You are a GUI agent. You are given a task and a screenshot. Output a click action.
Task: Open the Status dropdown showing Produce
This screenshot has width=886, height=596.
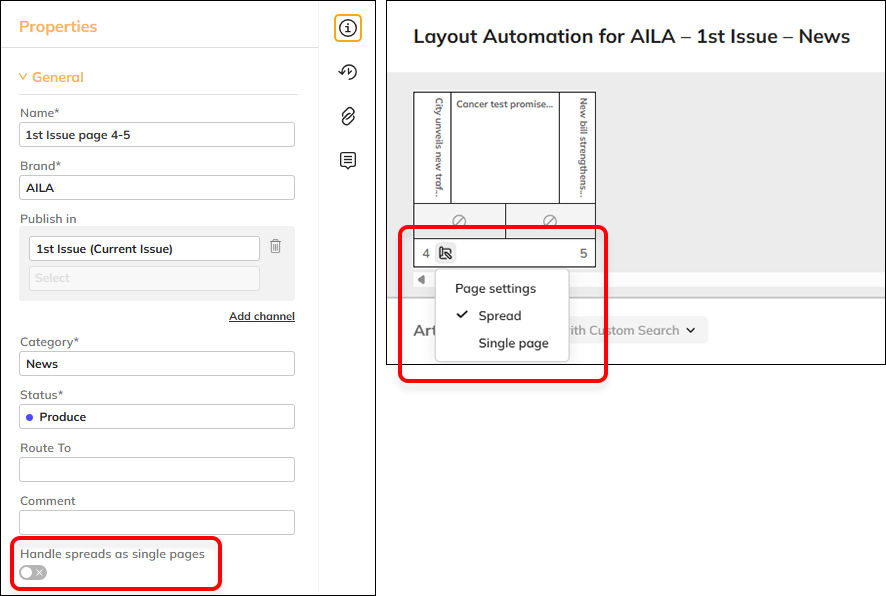tap(157, 417)
